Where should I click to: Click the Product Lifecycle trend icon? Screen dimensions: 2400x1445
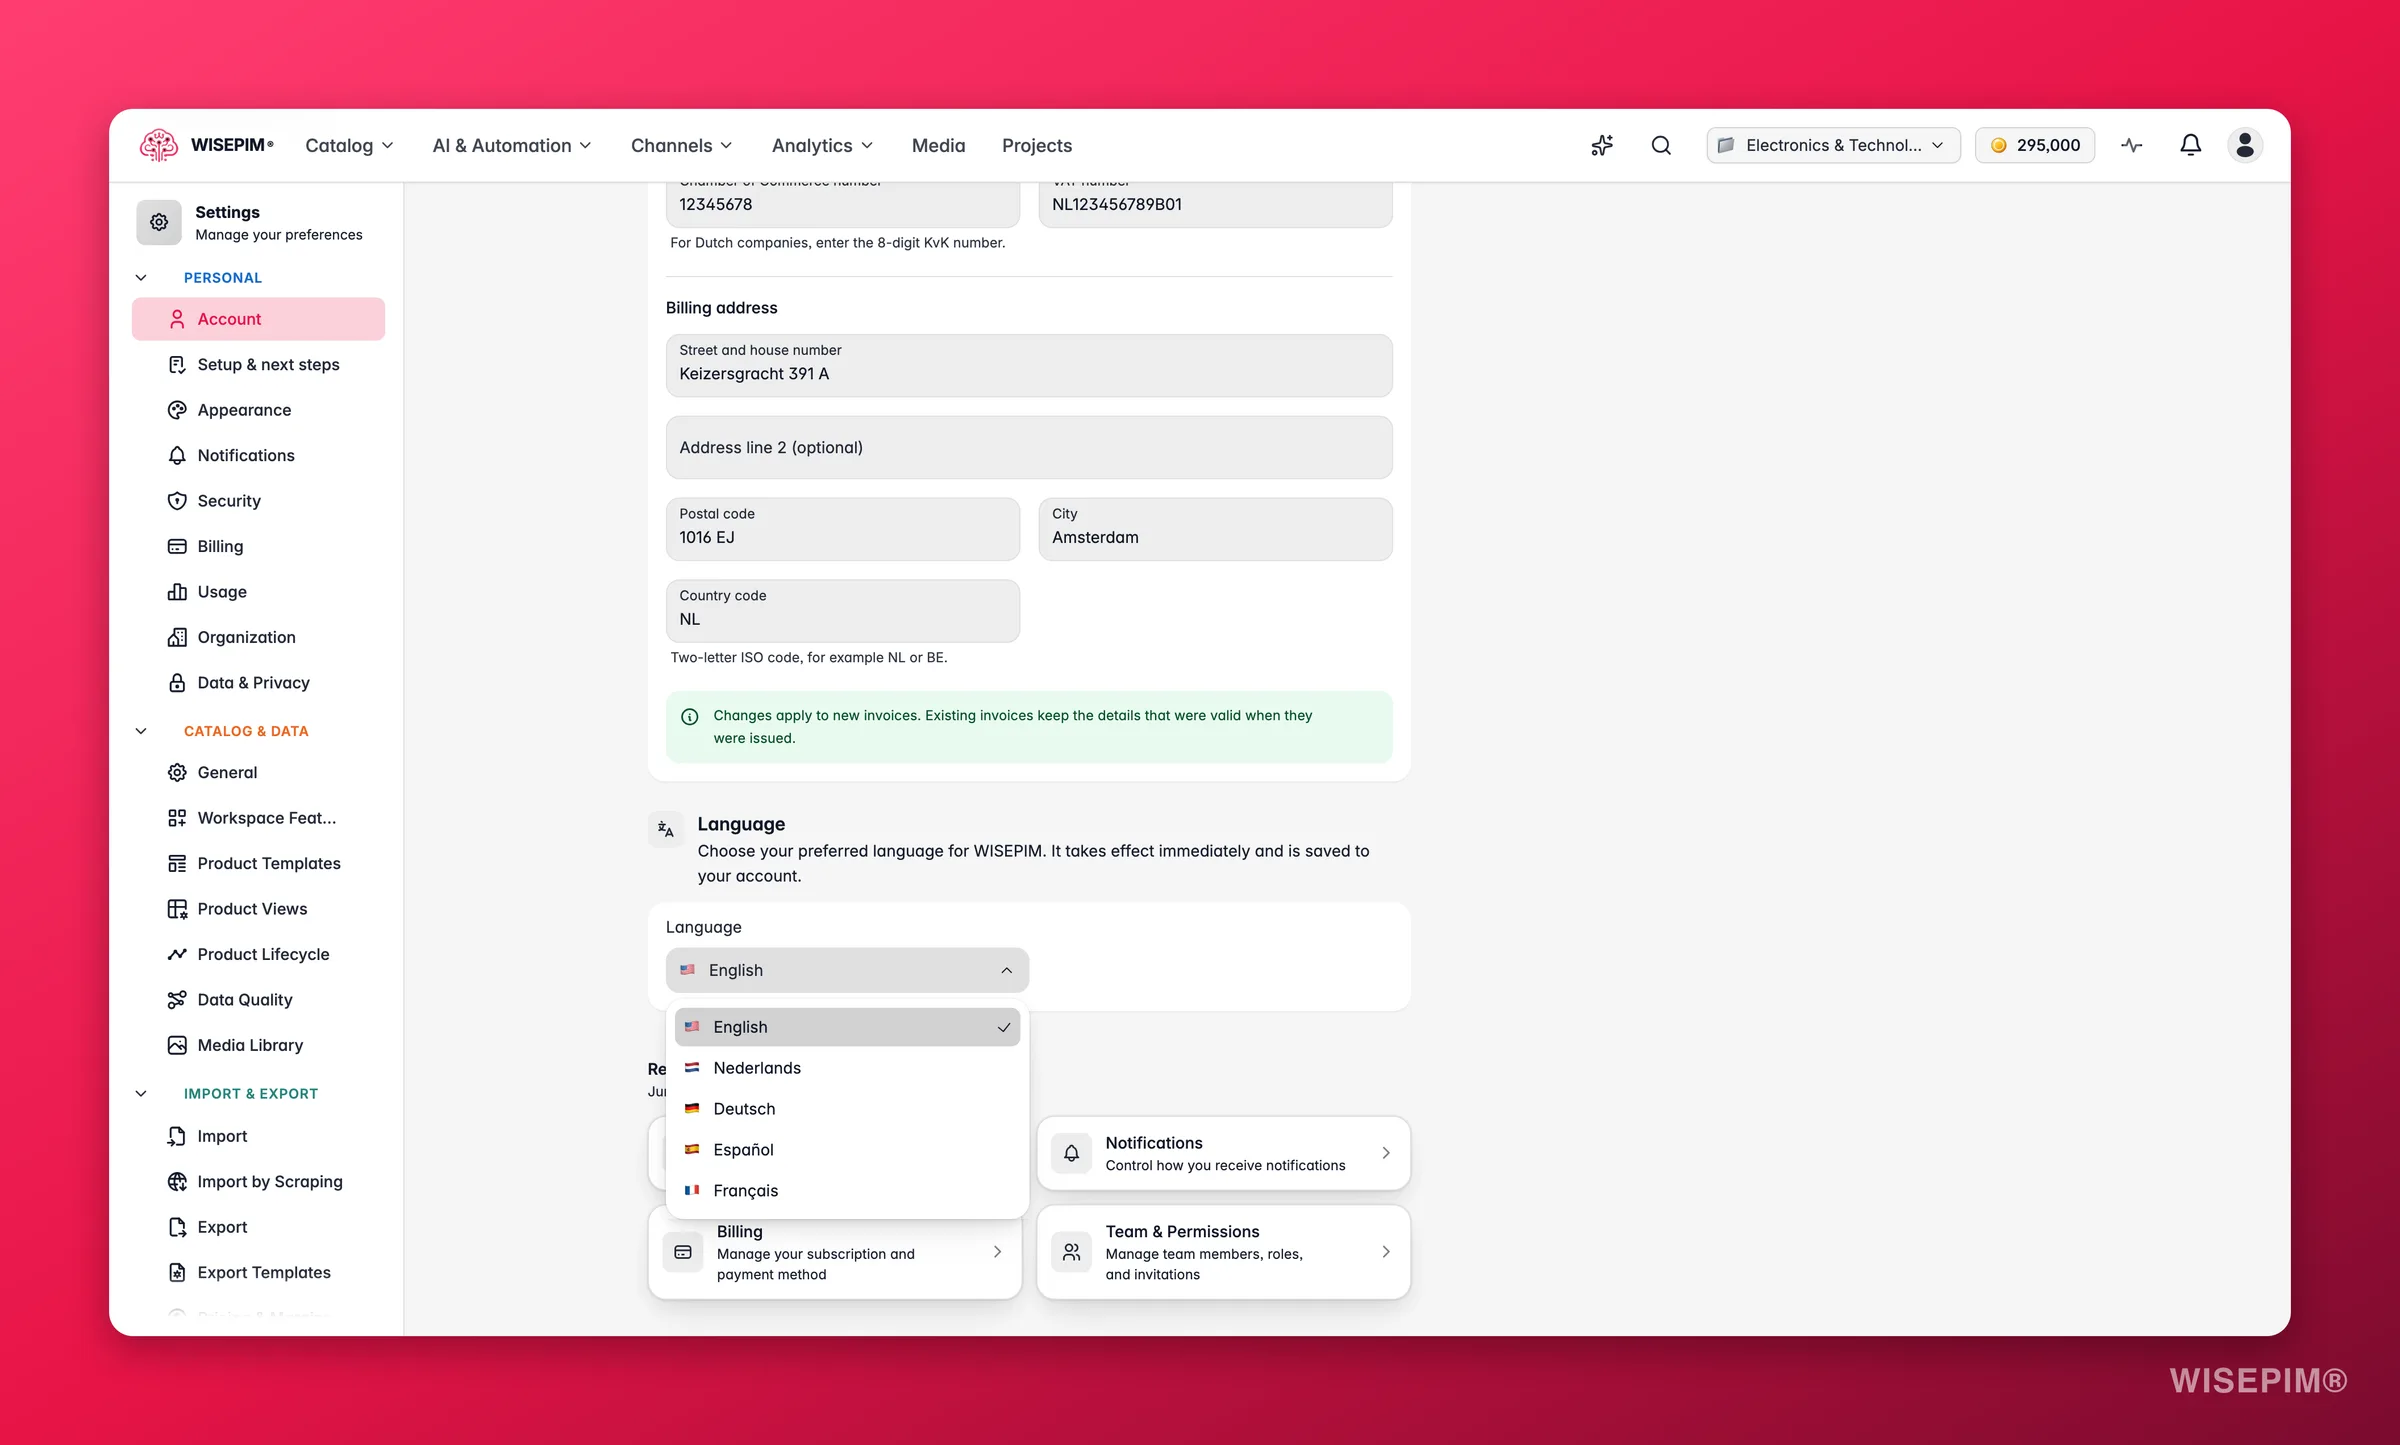pos(177,954)
